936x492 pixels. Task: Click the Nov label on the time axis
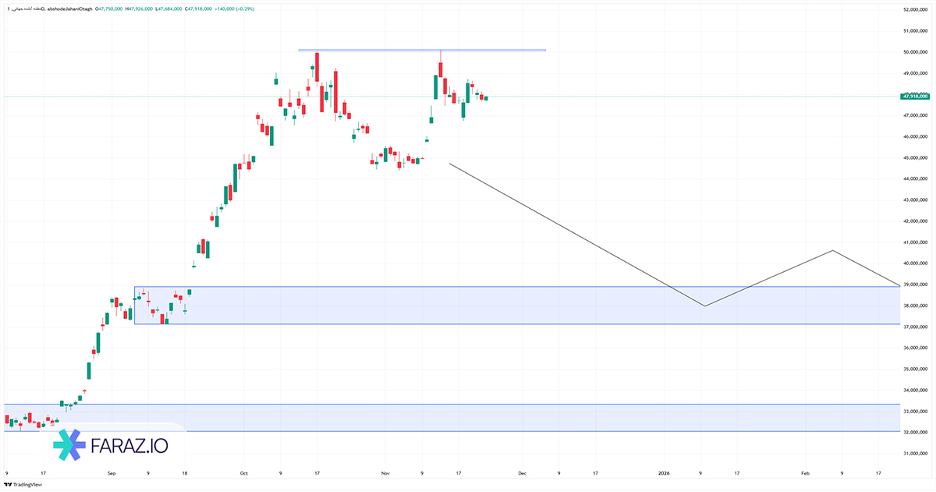(385, 472)
